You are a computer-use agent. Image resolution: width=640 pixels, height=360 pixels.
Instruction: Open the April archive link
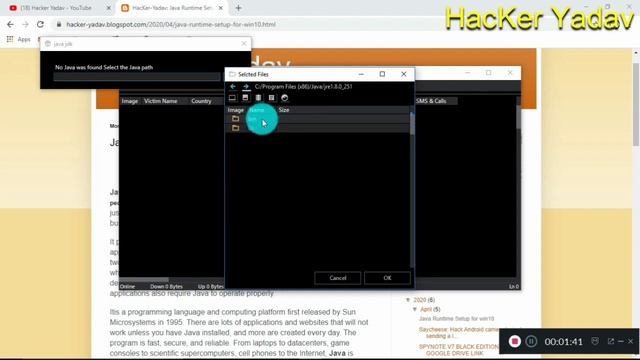click(x=426, y=309)
